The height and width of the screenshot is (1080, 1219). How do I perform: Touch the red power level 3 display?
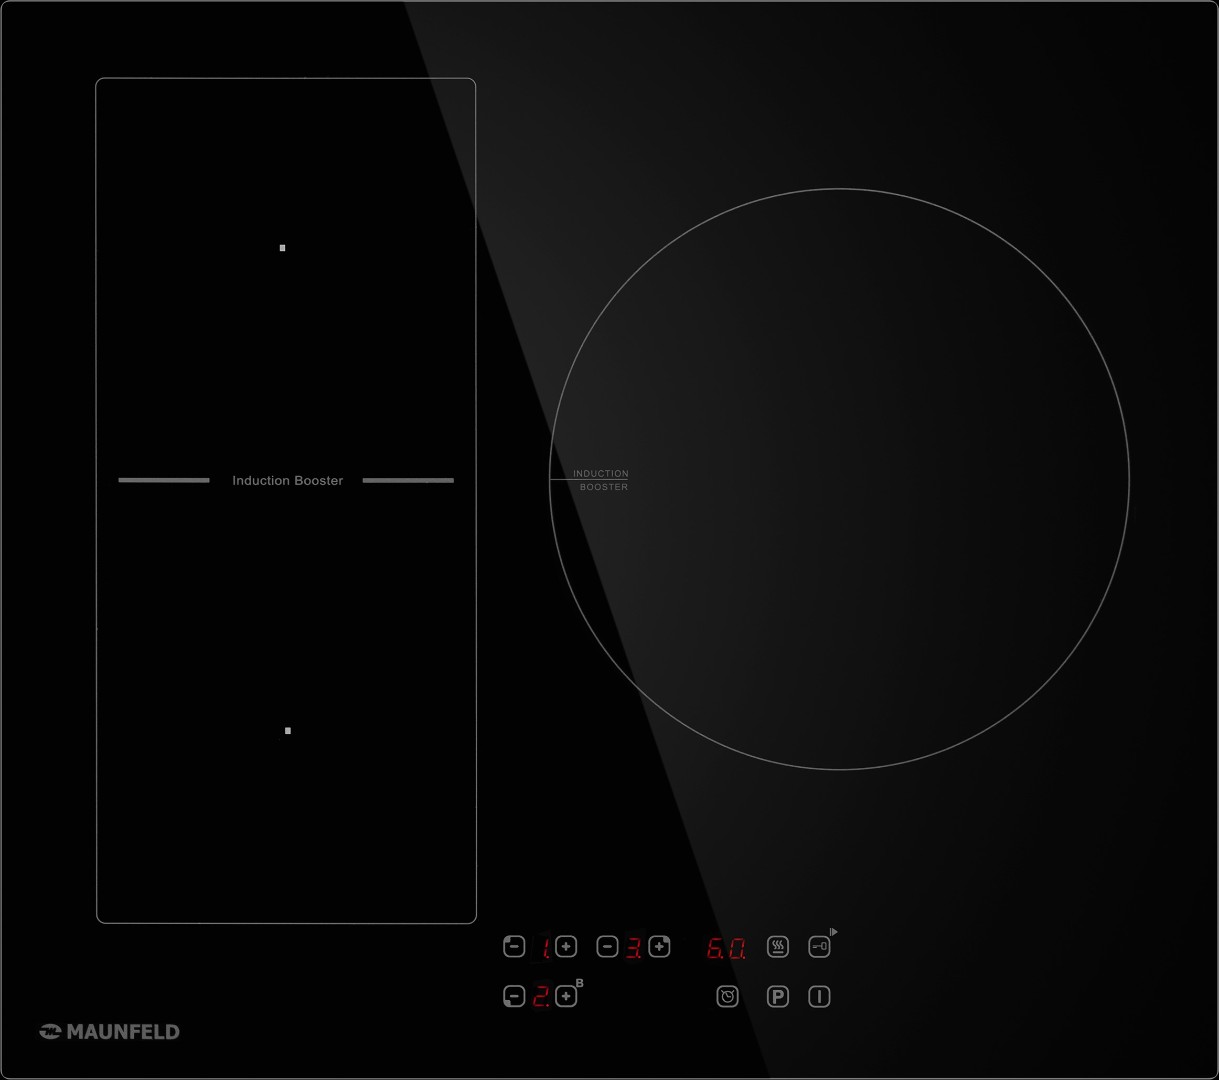(x=634, y=947)
